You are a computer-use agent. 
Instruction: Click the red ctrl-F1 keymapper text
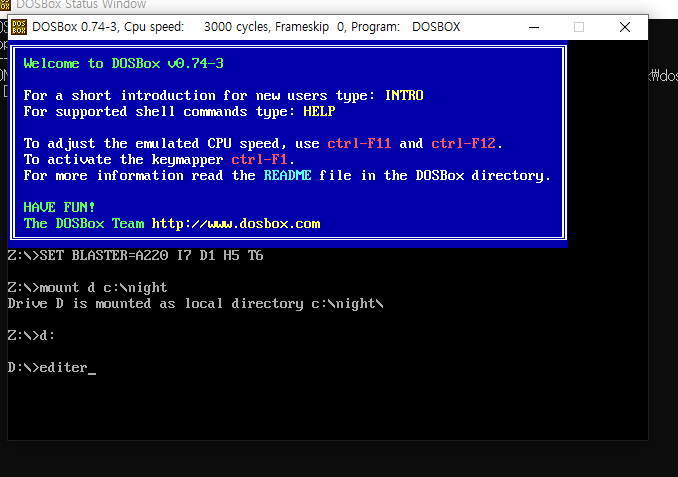click(259, 159)
